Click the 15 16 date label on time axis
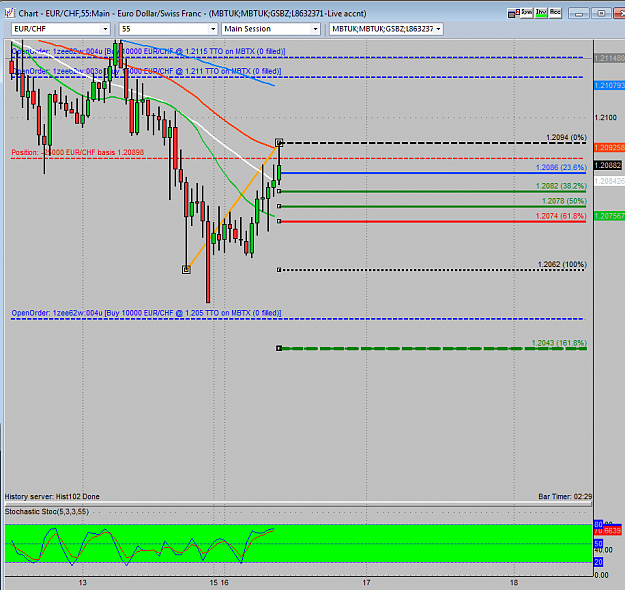 tap(219, 583)
